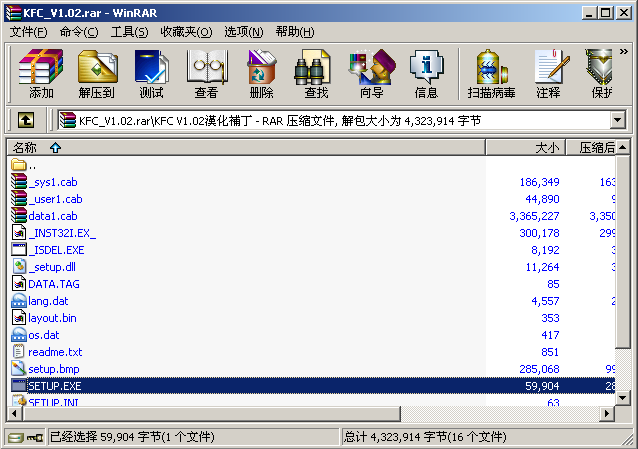Select the _sys1.cab file icon
This screenshot has height=449, width=638.
tap(19, 182)
